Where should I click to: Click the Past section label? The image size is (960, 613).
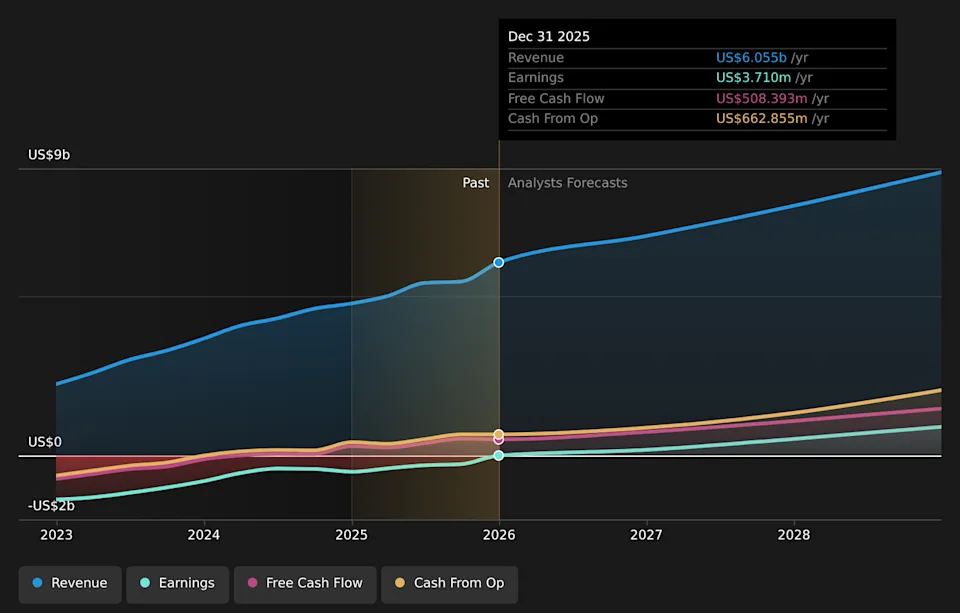tap(476, 183)
